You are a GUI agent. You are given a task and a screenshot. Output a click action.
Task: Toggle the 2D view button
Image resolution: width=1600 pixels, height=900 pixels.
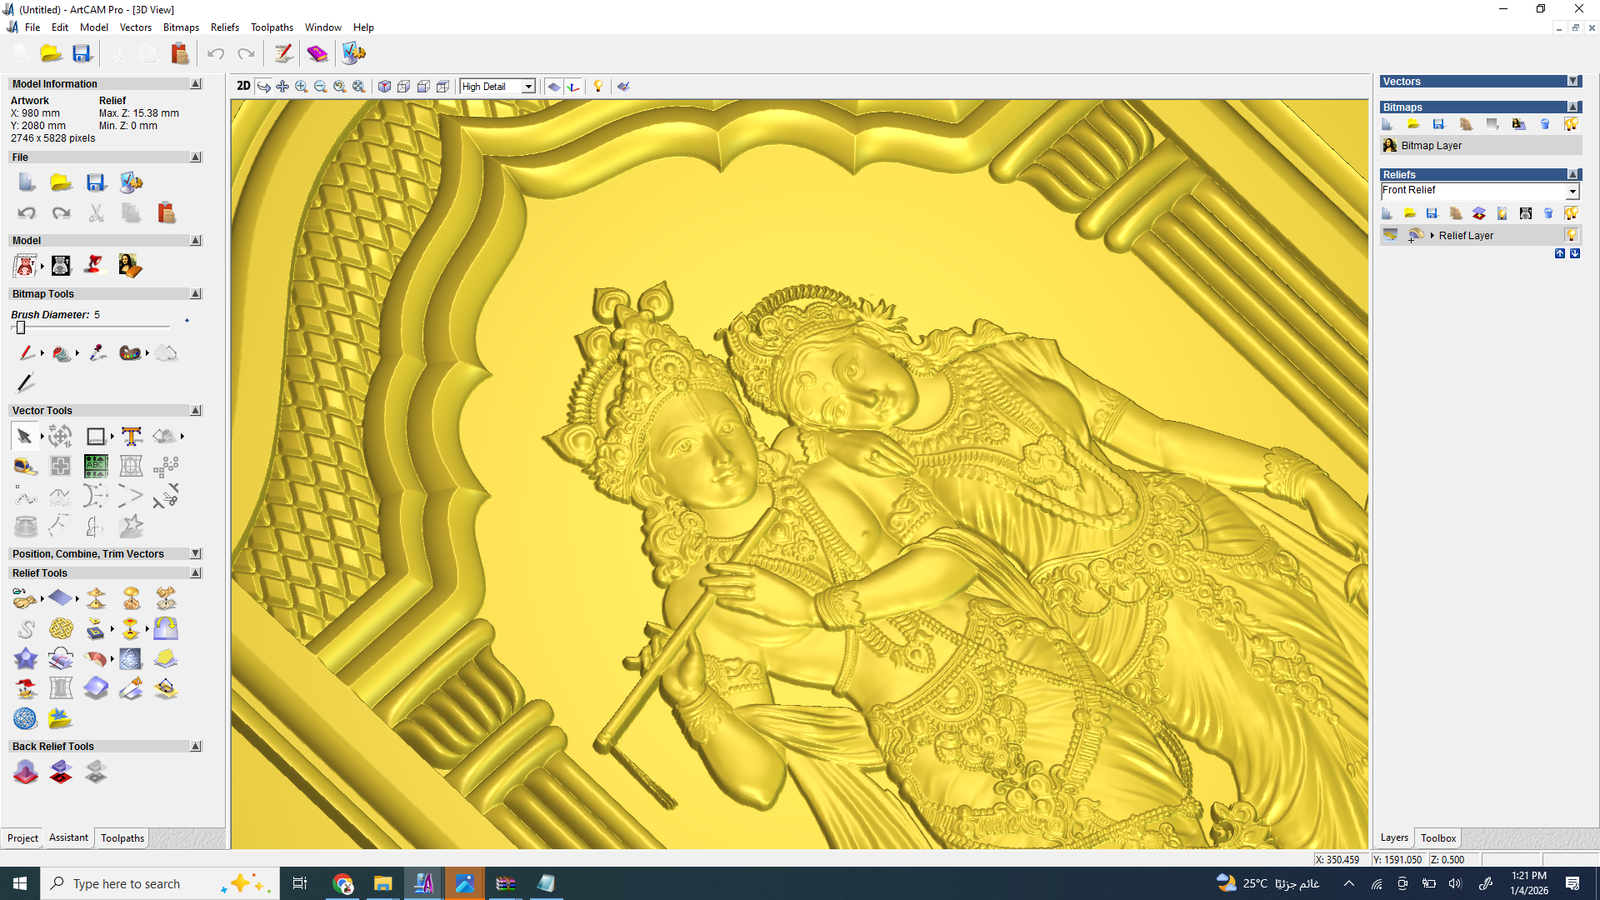[243, 87]
